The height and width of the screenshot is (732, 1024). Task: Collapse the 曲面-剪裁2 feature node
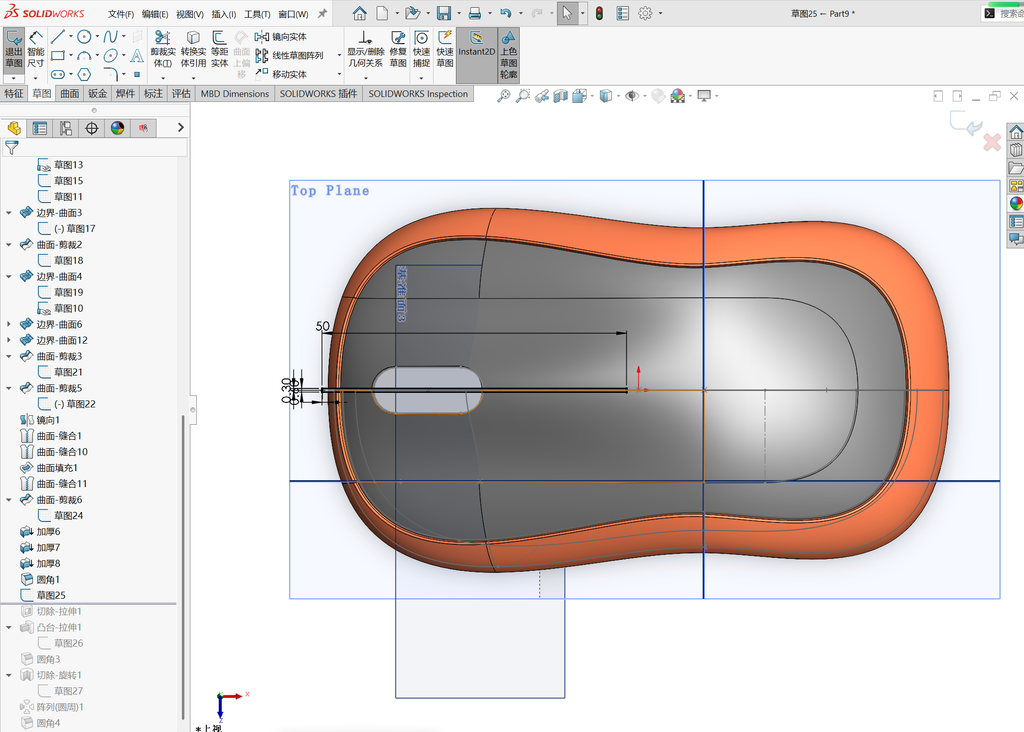tap(8, 245)
